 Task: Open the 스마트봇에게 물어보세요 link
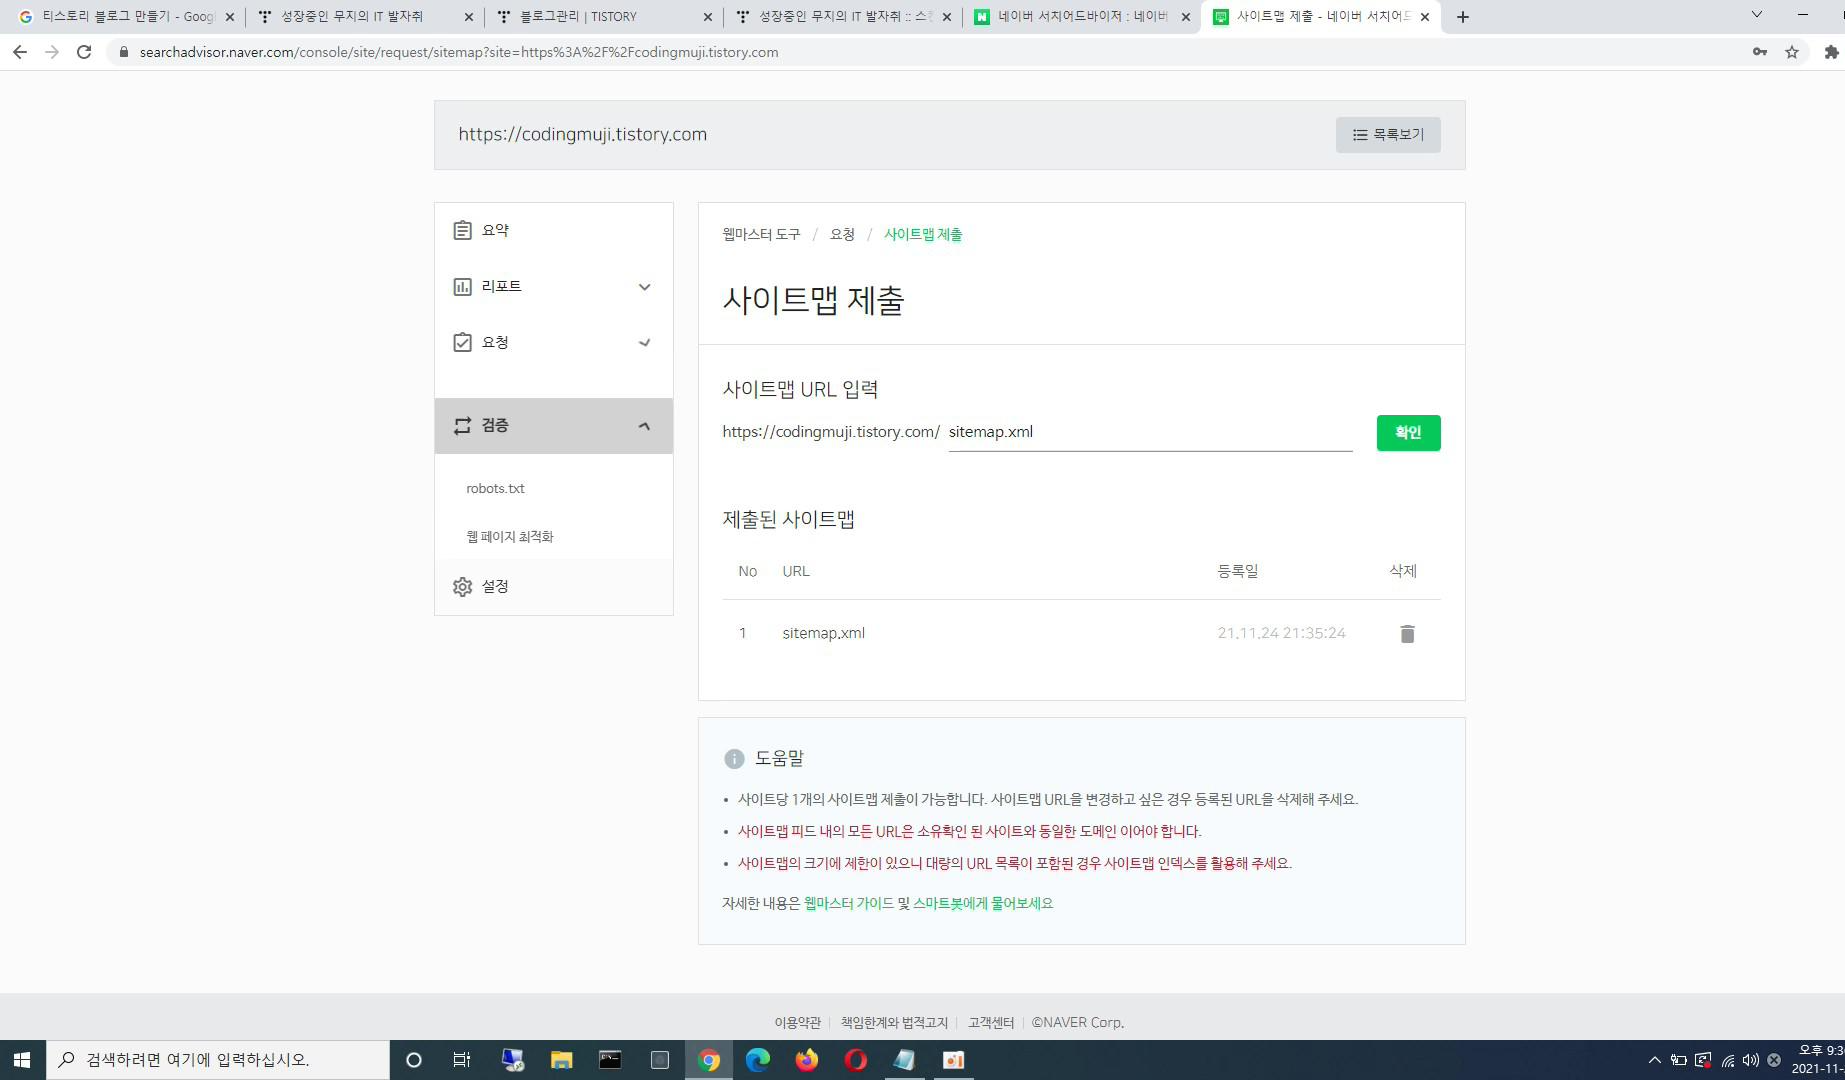click(x=983, y=904)
